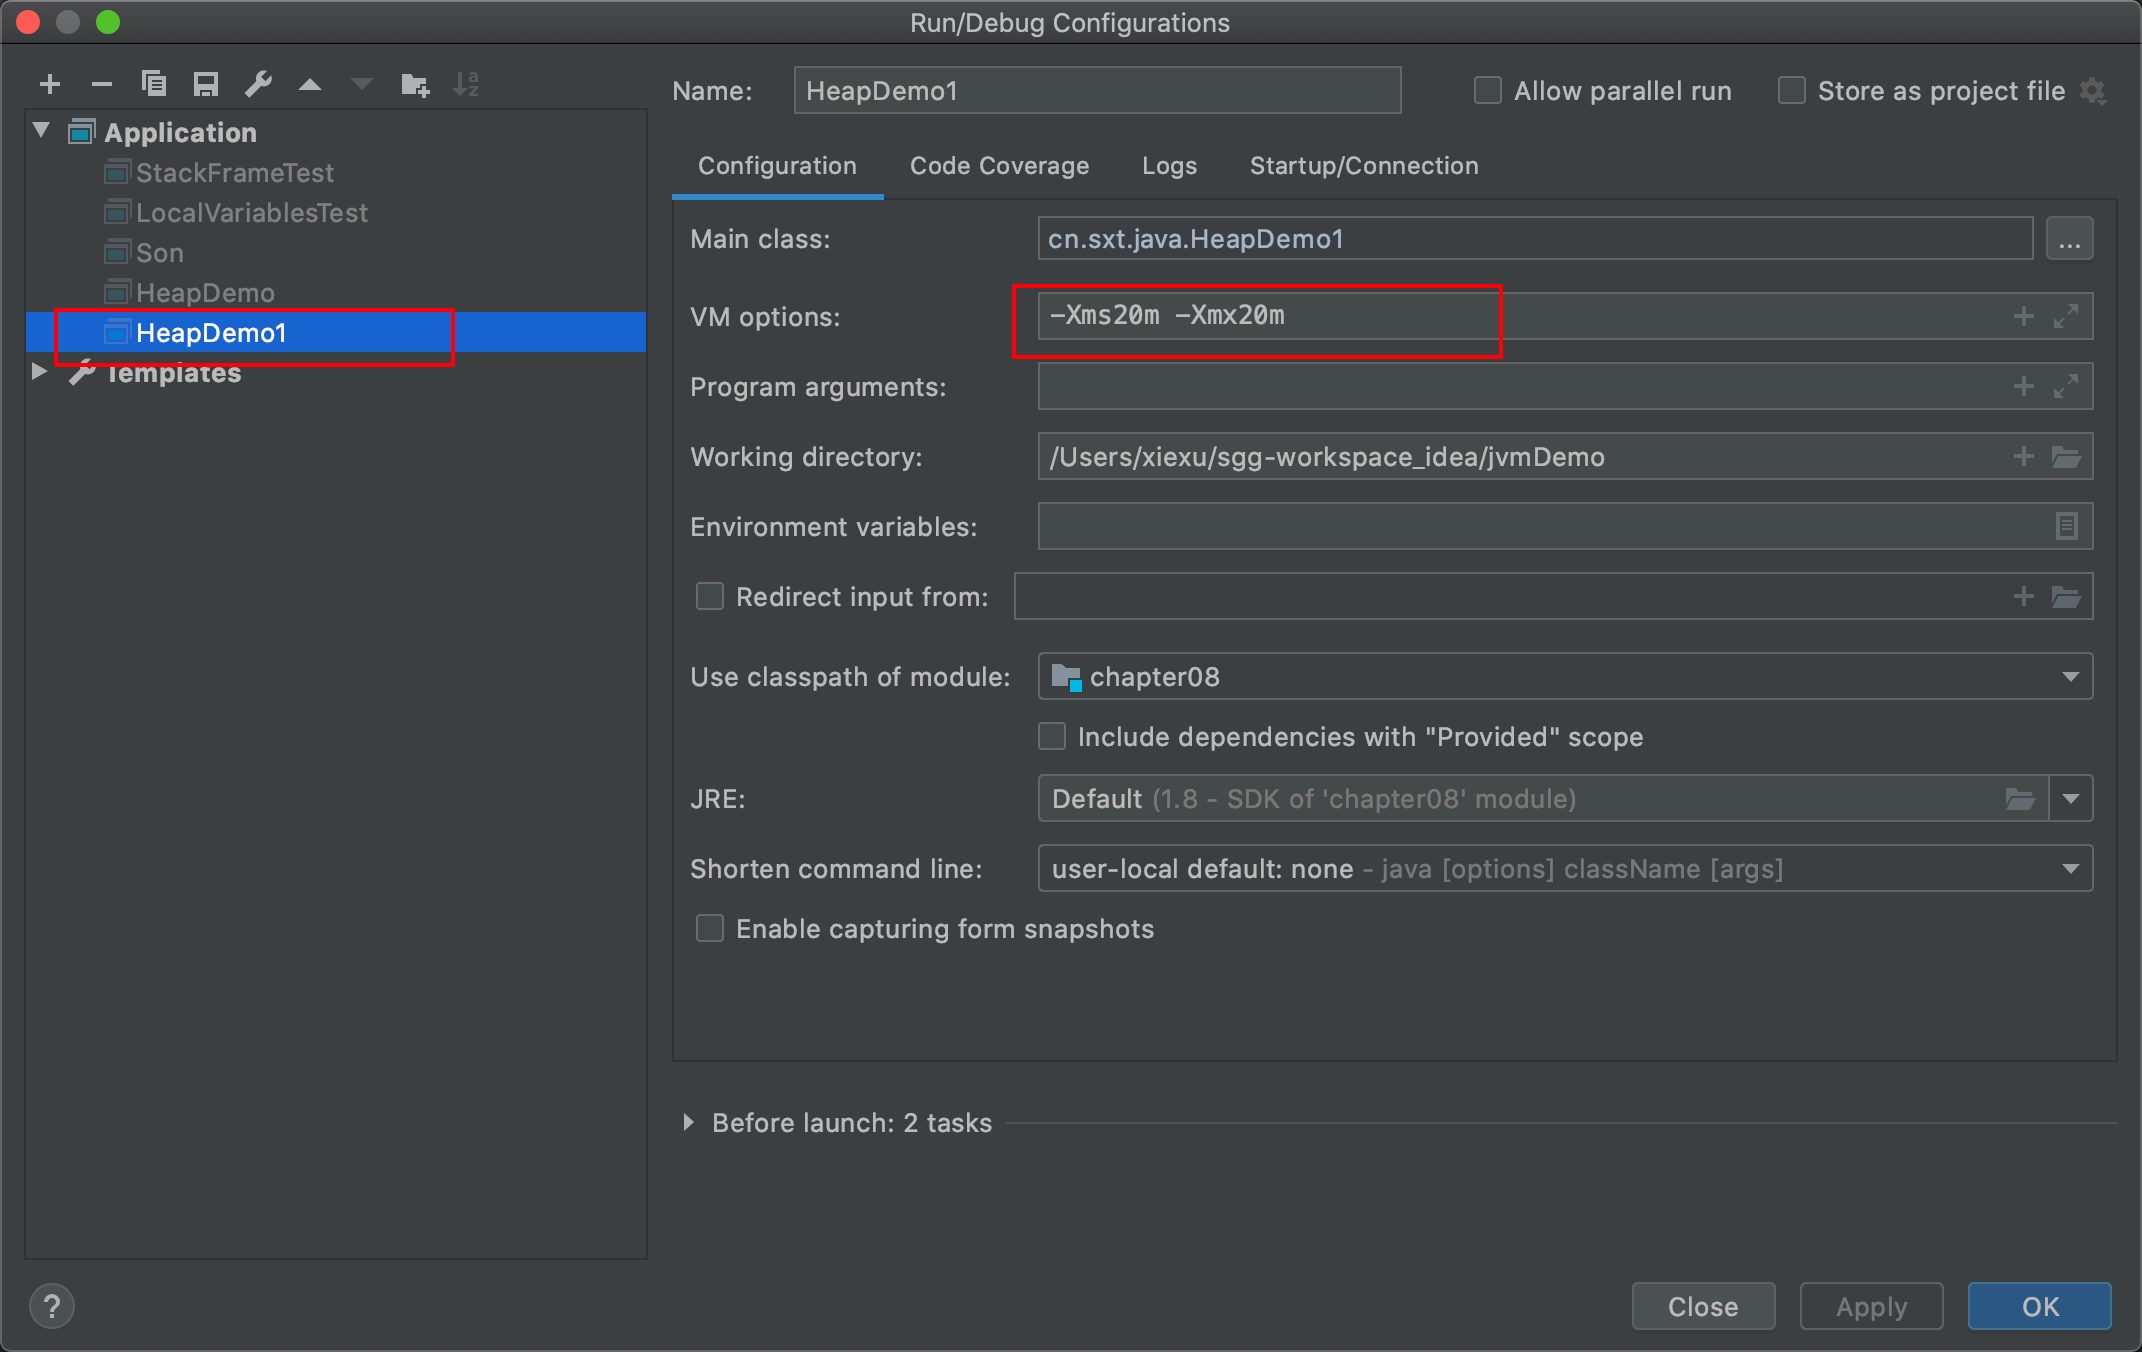Screen dimensions: 2142x1352
Task: Create a new folder with the folder-plus icon
Action: click(414, 85)
